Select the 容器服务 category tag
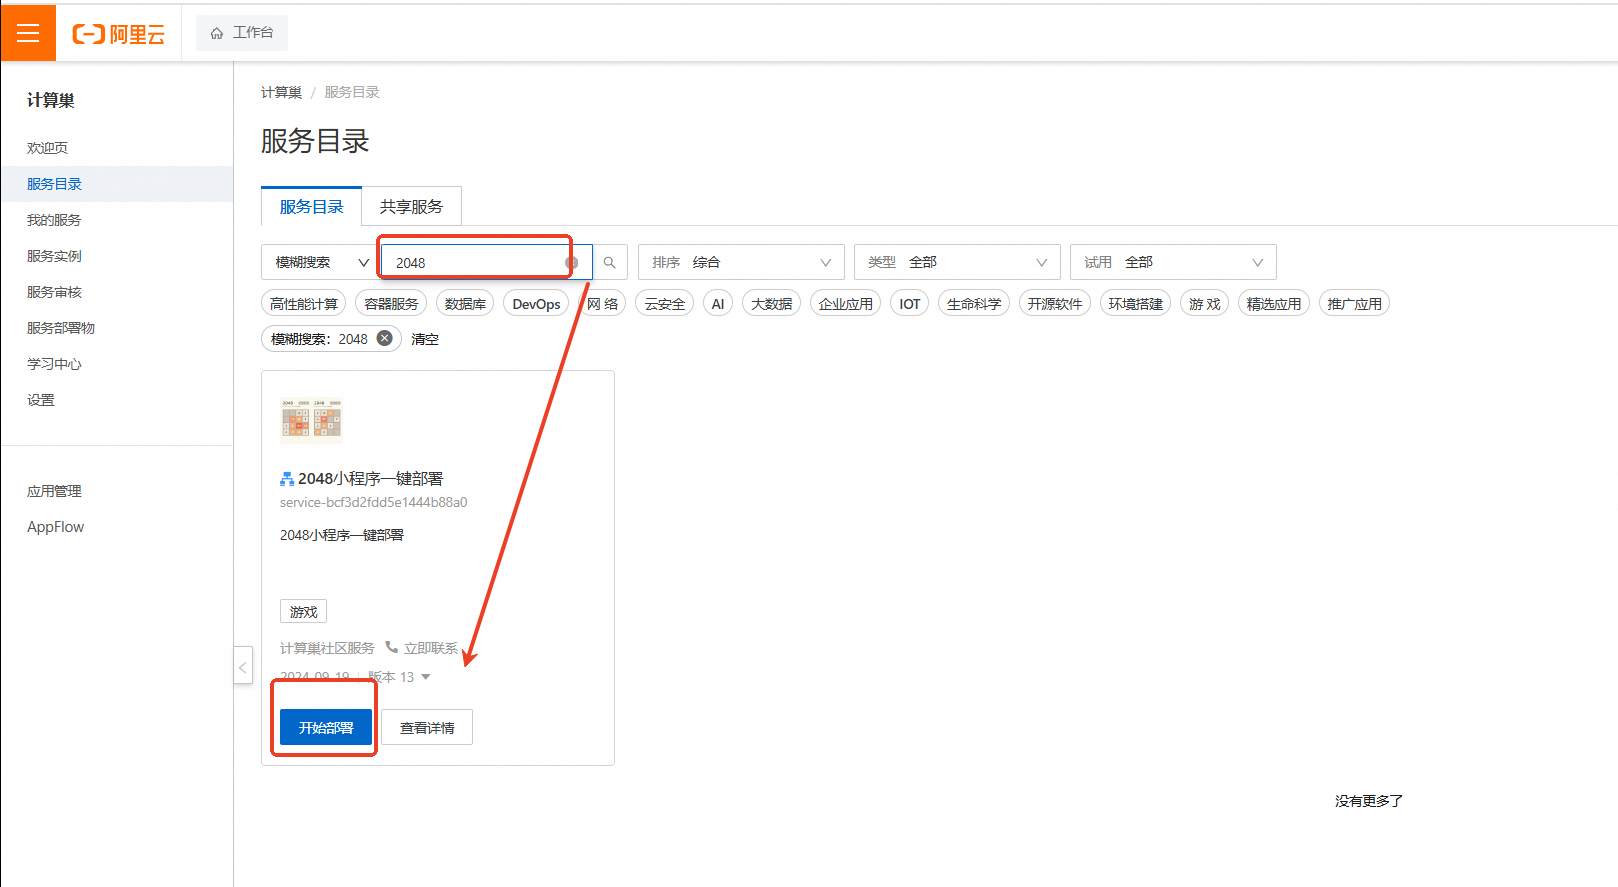This screenshot has width=1618, height=887. coord(391,304)
